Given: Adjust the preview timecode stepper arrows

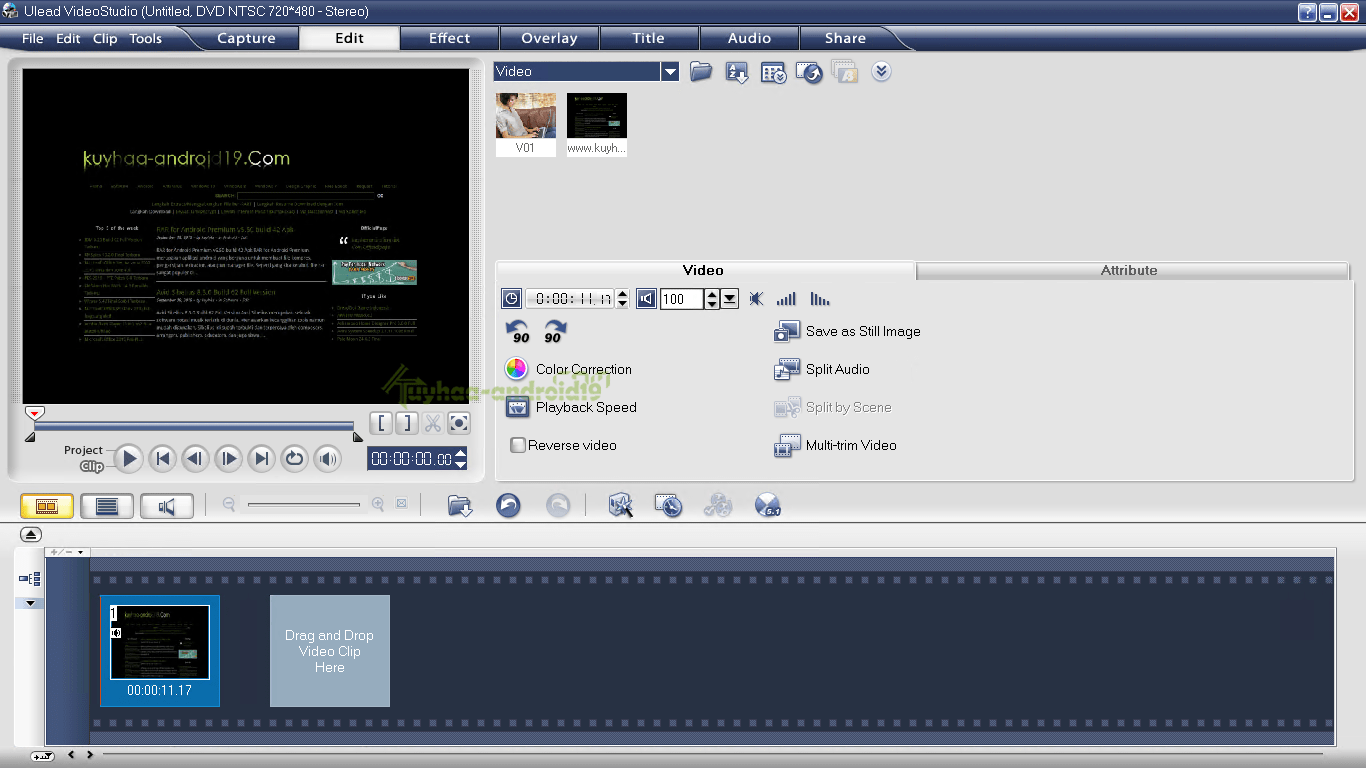Looking at the screenshot, I should [x=460, y=458].
